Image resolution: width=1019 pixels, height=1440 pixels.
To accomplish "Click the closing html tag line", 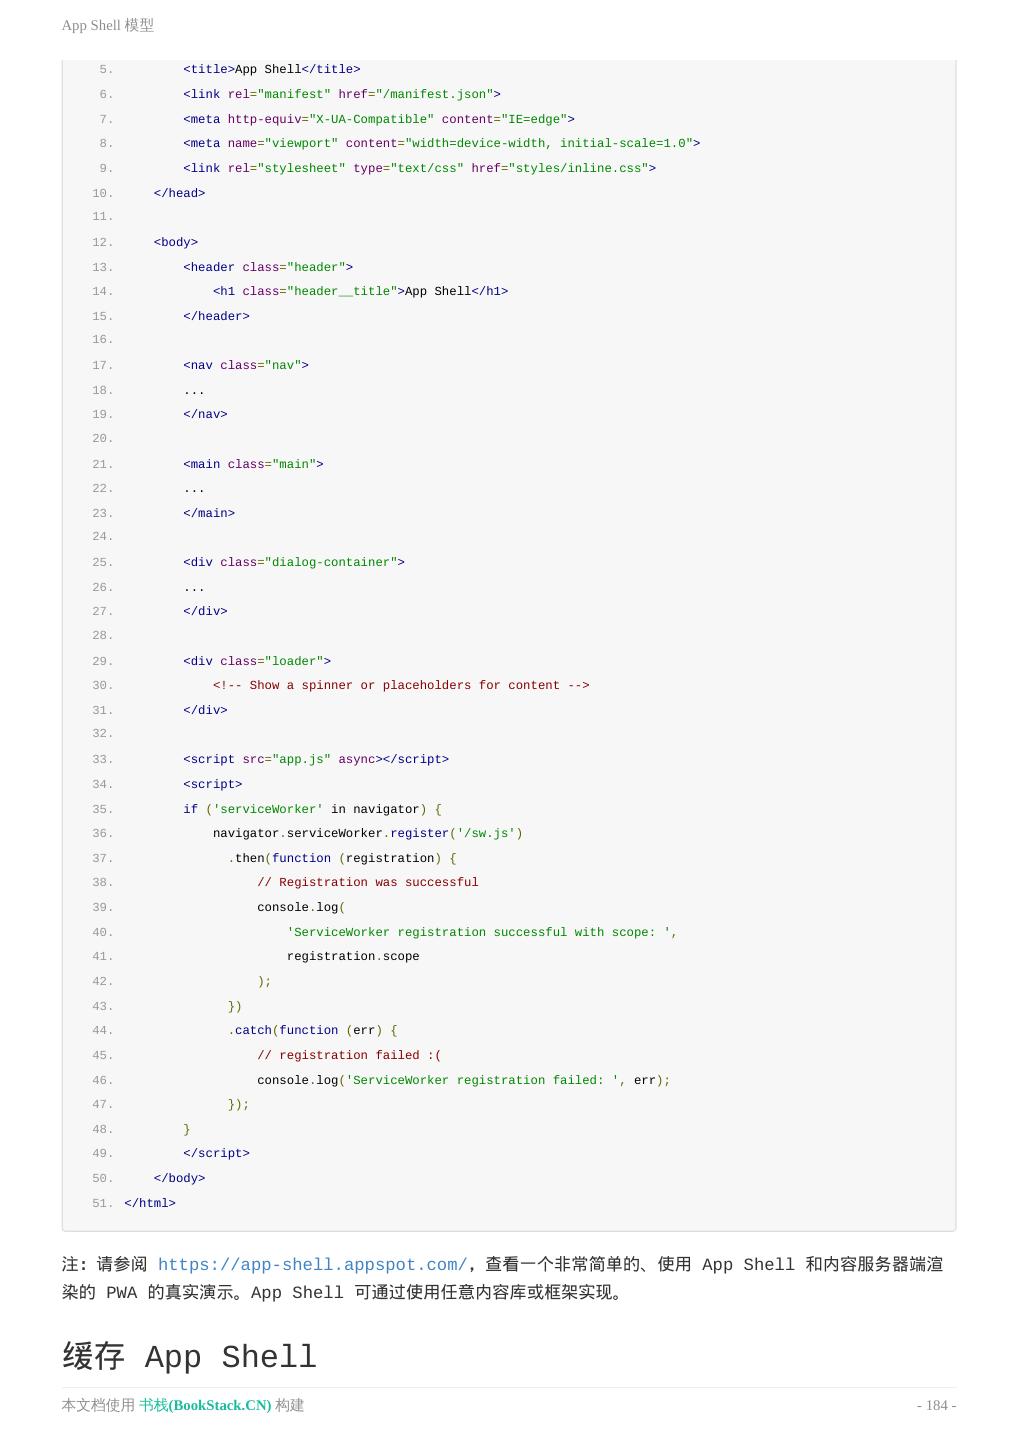I will [150, 1203].
